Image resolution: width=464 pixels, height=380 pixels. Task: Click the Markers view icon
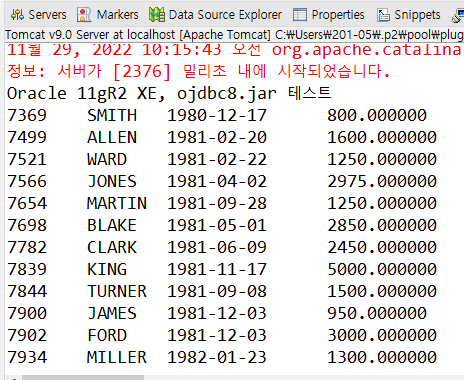pos(84,15)
